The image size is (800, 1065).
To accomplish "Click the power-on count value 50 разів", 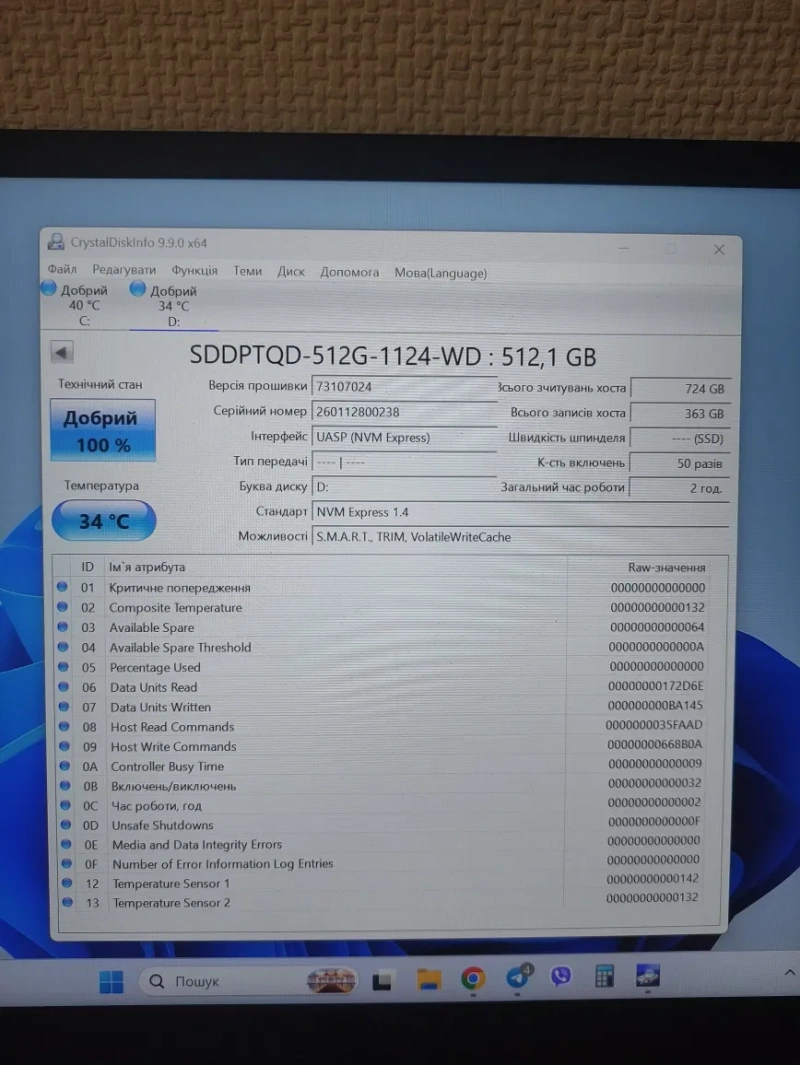I will 679,463.
